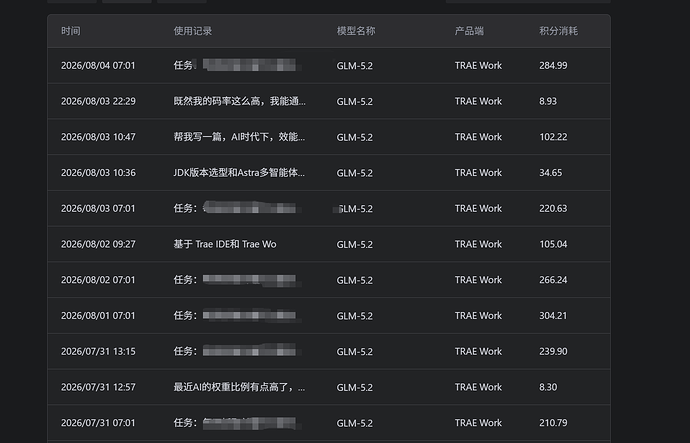Click the 使用记录 column header

192,31
